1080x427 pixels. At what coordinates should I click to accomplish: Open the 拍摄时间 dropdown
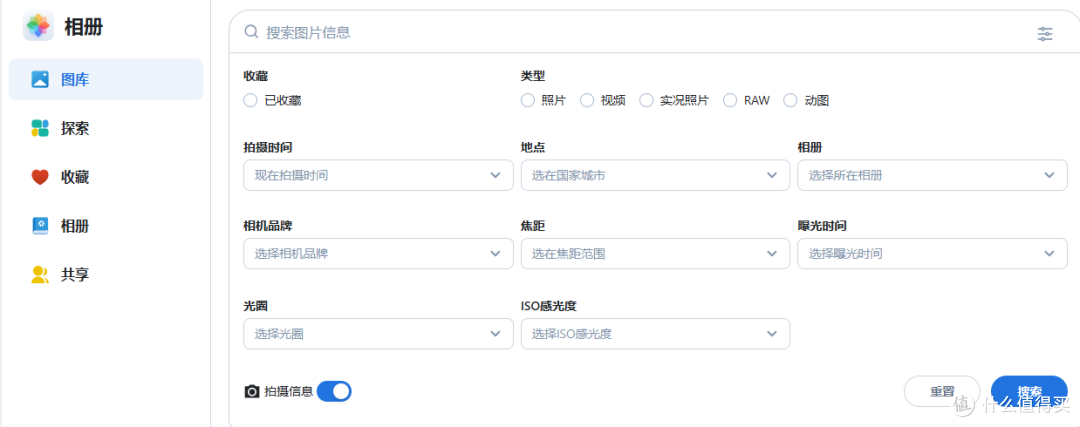(x=378, y=175)
